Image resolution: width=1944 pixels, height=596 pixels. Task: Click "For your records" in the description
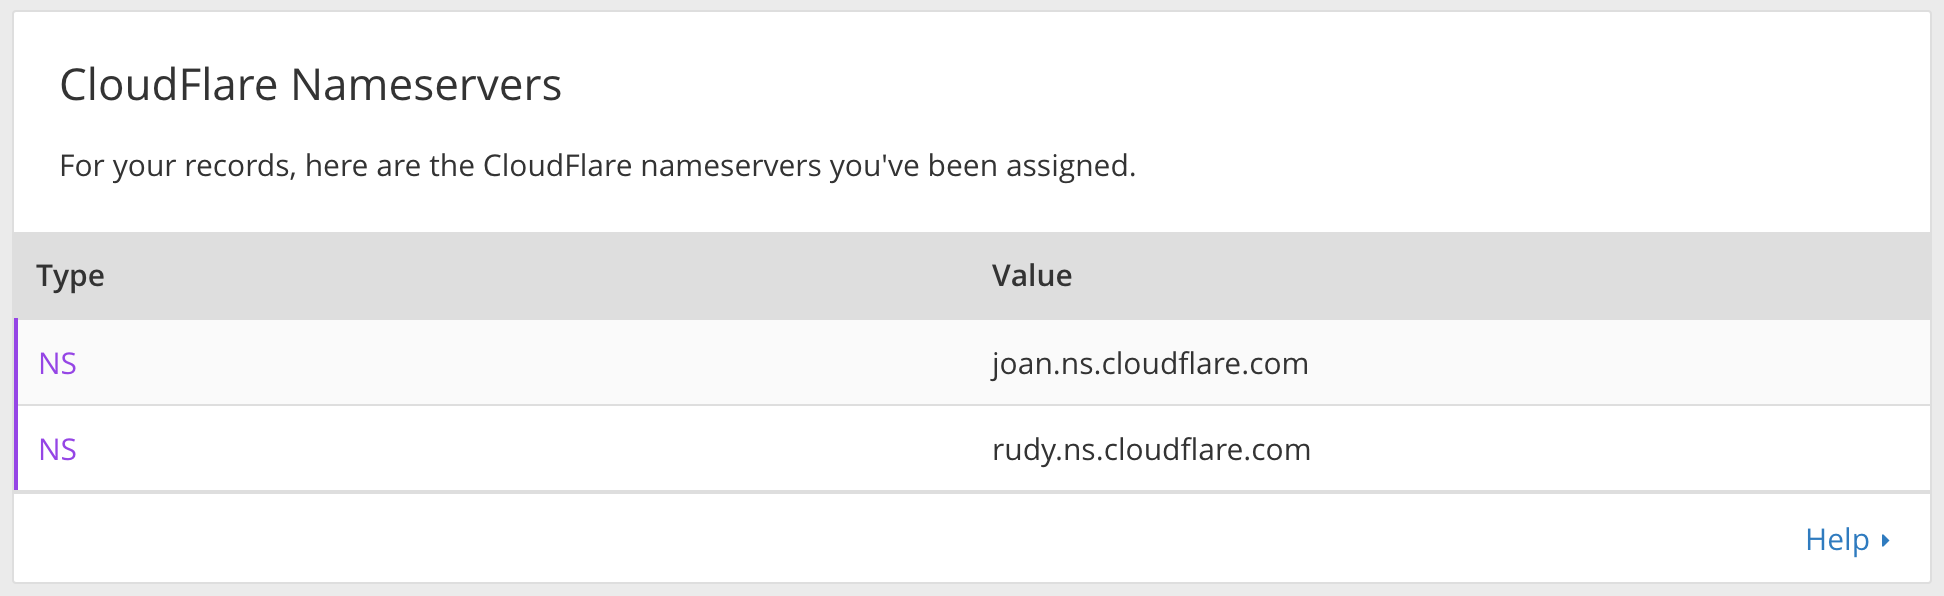(177, 165)
